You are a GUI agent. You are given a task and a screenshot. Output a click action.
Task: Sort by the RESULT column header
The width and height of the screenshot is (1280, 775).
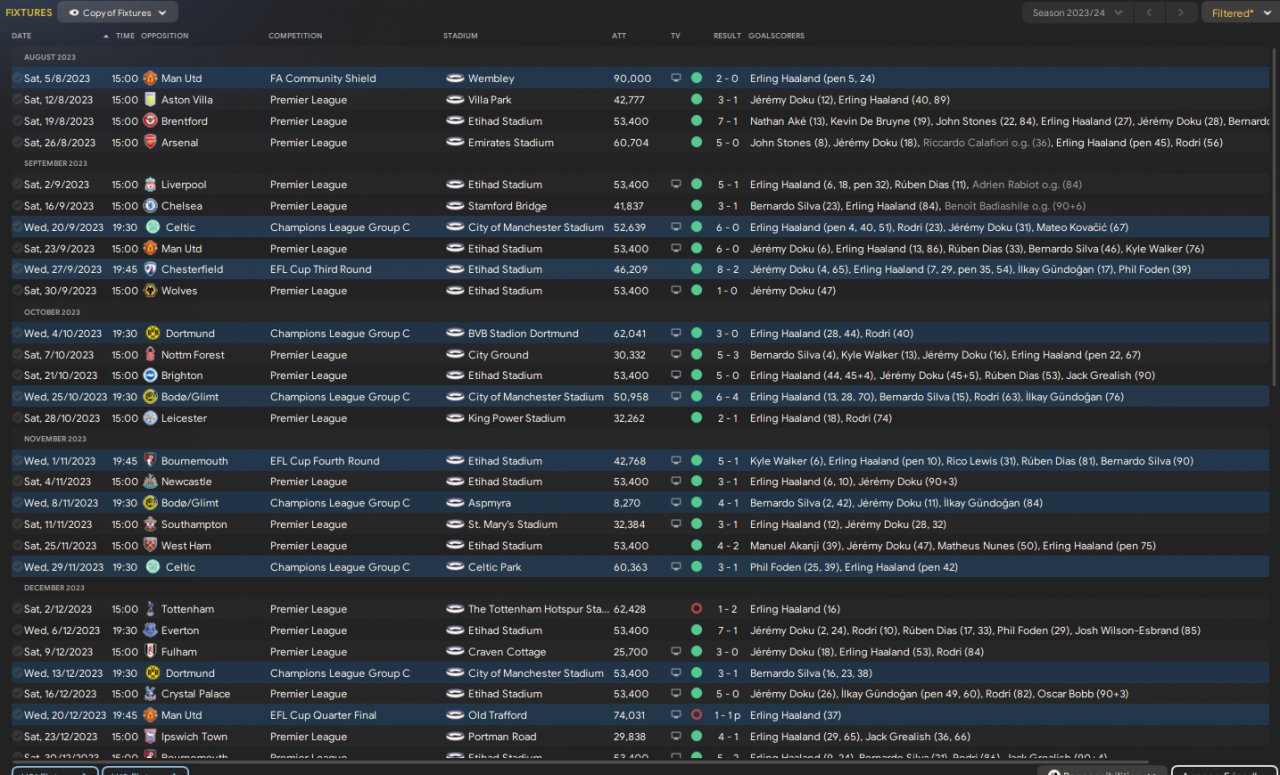[727, 36]
